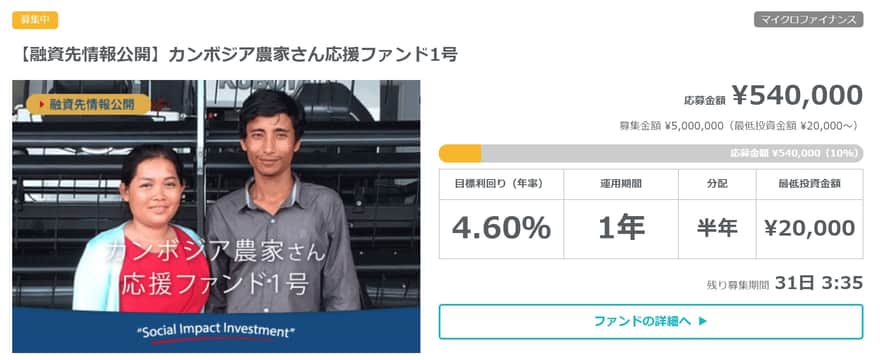Click the 募集金額 ¥5,000,000 text
Viewport: 880px width, 360px height.
[x=671, y=126]
